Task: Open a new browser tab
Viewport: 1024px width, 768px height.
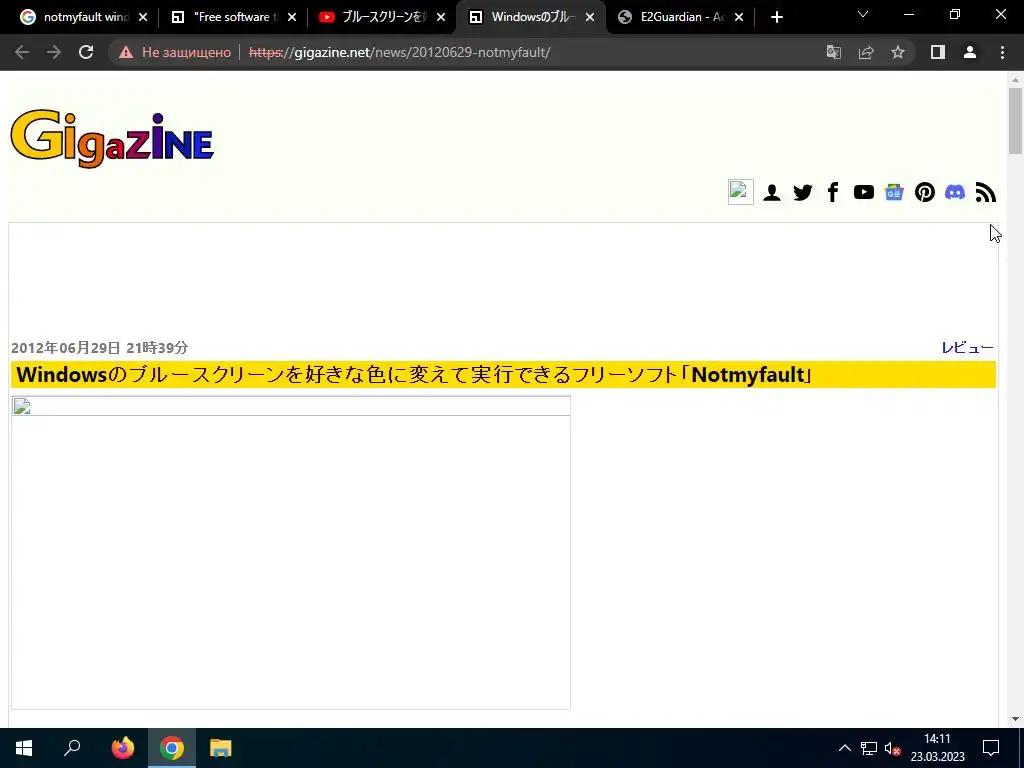Action: tap(776, 18)
